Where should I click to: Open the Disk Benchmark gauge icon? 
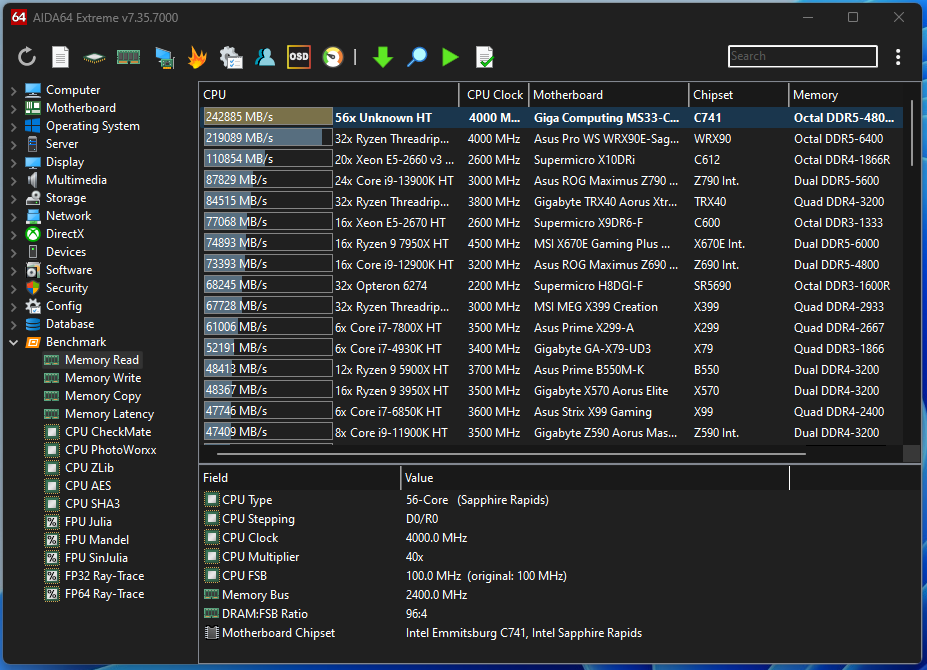[330, 57]
